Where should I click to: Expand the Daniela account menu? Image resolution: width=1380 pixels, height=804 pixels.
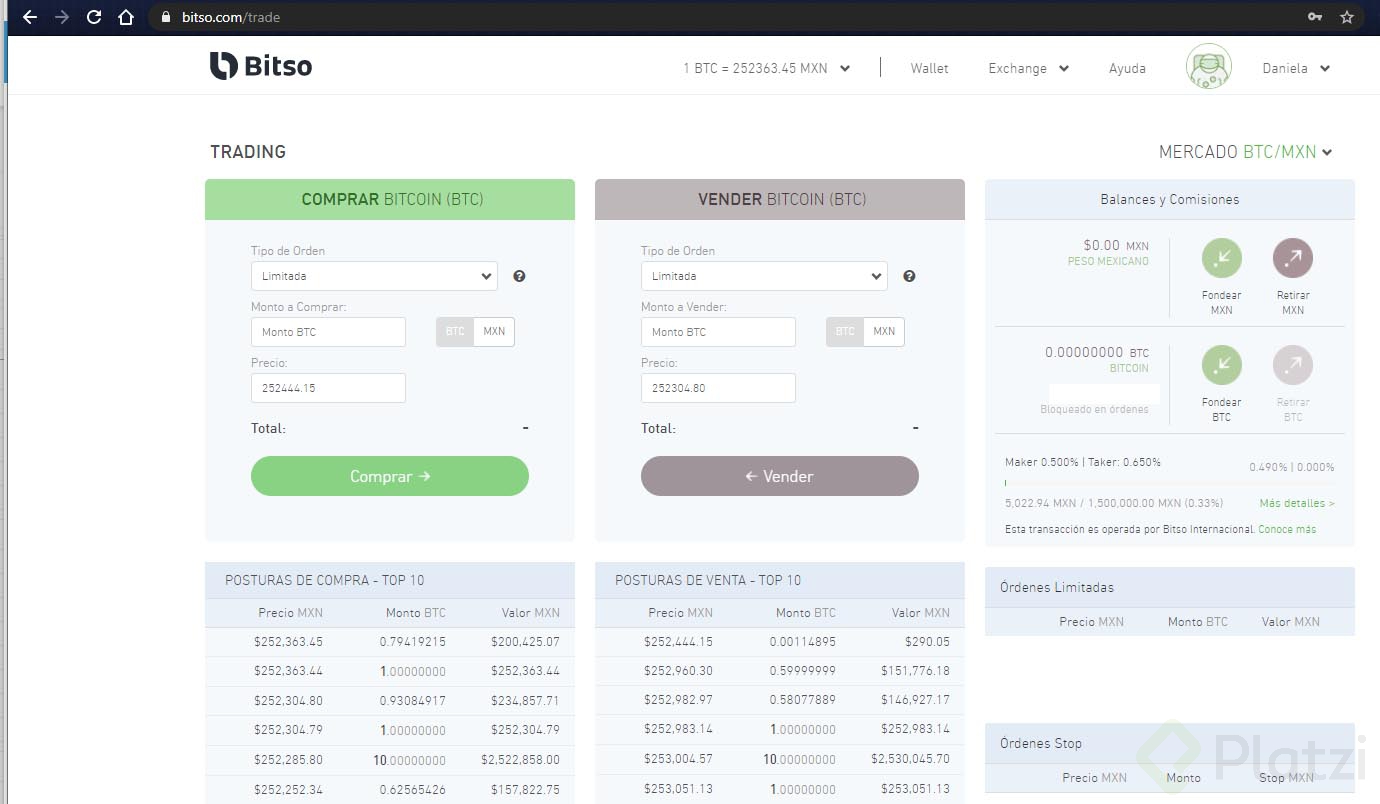(1296, 69)
